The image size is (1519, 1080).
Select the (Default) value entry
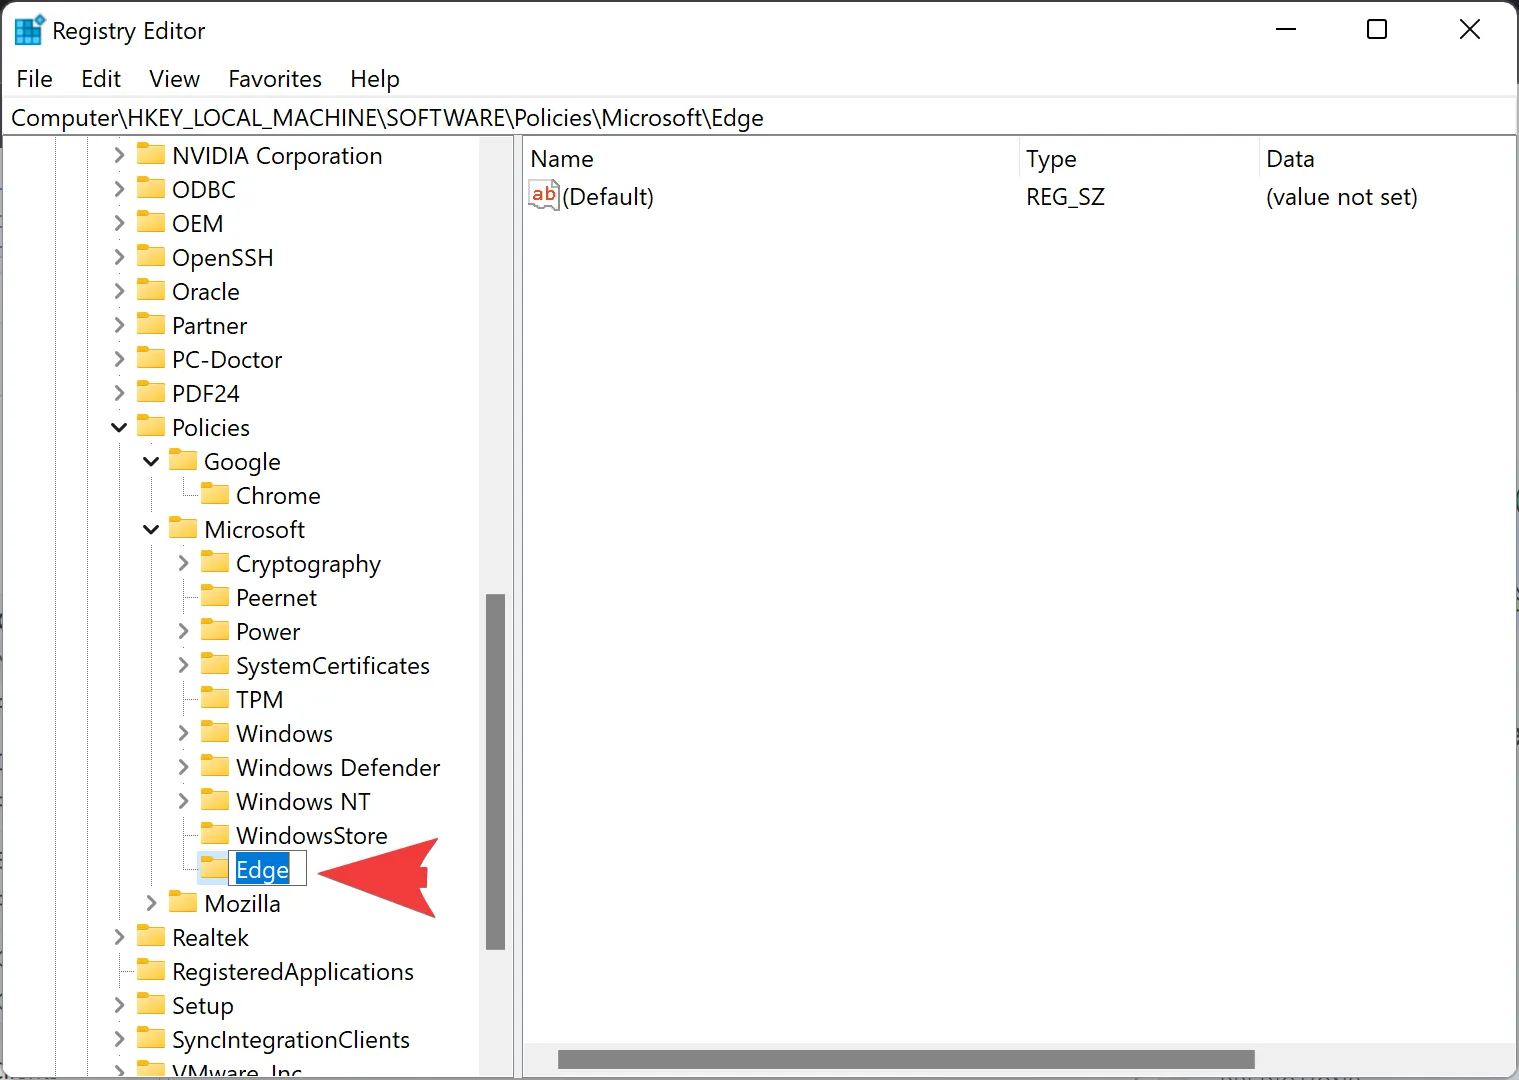609,196
